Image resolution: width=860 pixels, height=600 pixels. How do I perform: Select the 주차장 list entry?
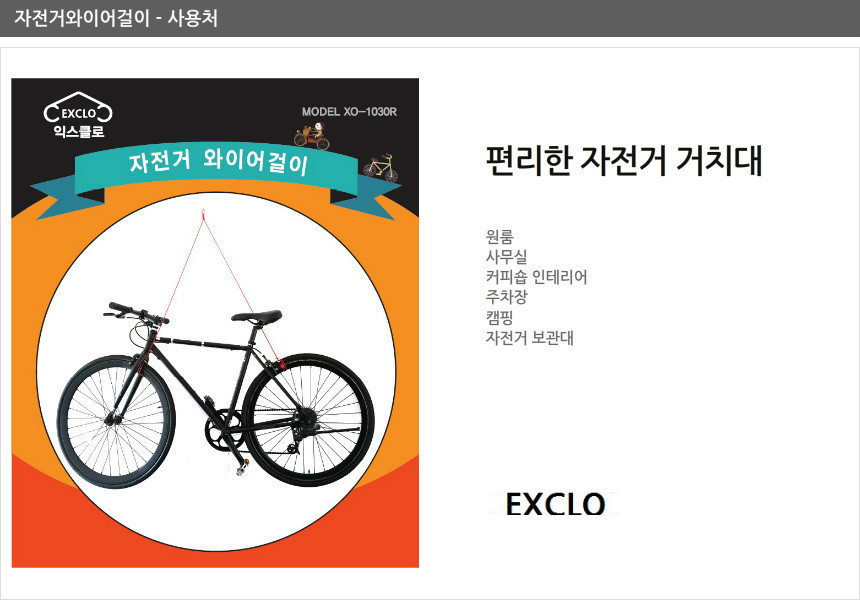[x=506, y=297]
